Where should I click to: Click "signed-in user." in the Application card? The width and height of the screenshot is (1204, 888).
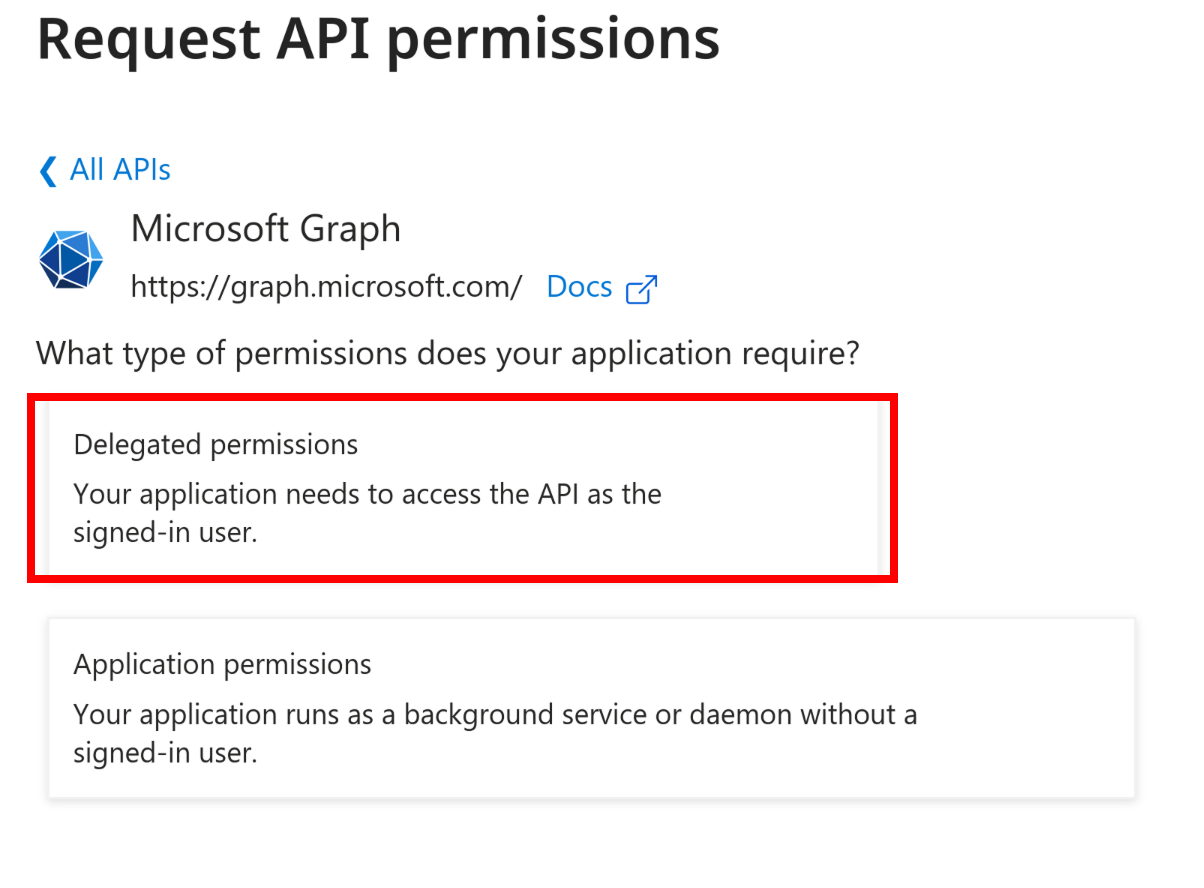tap(165, 753)
